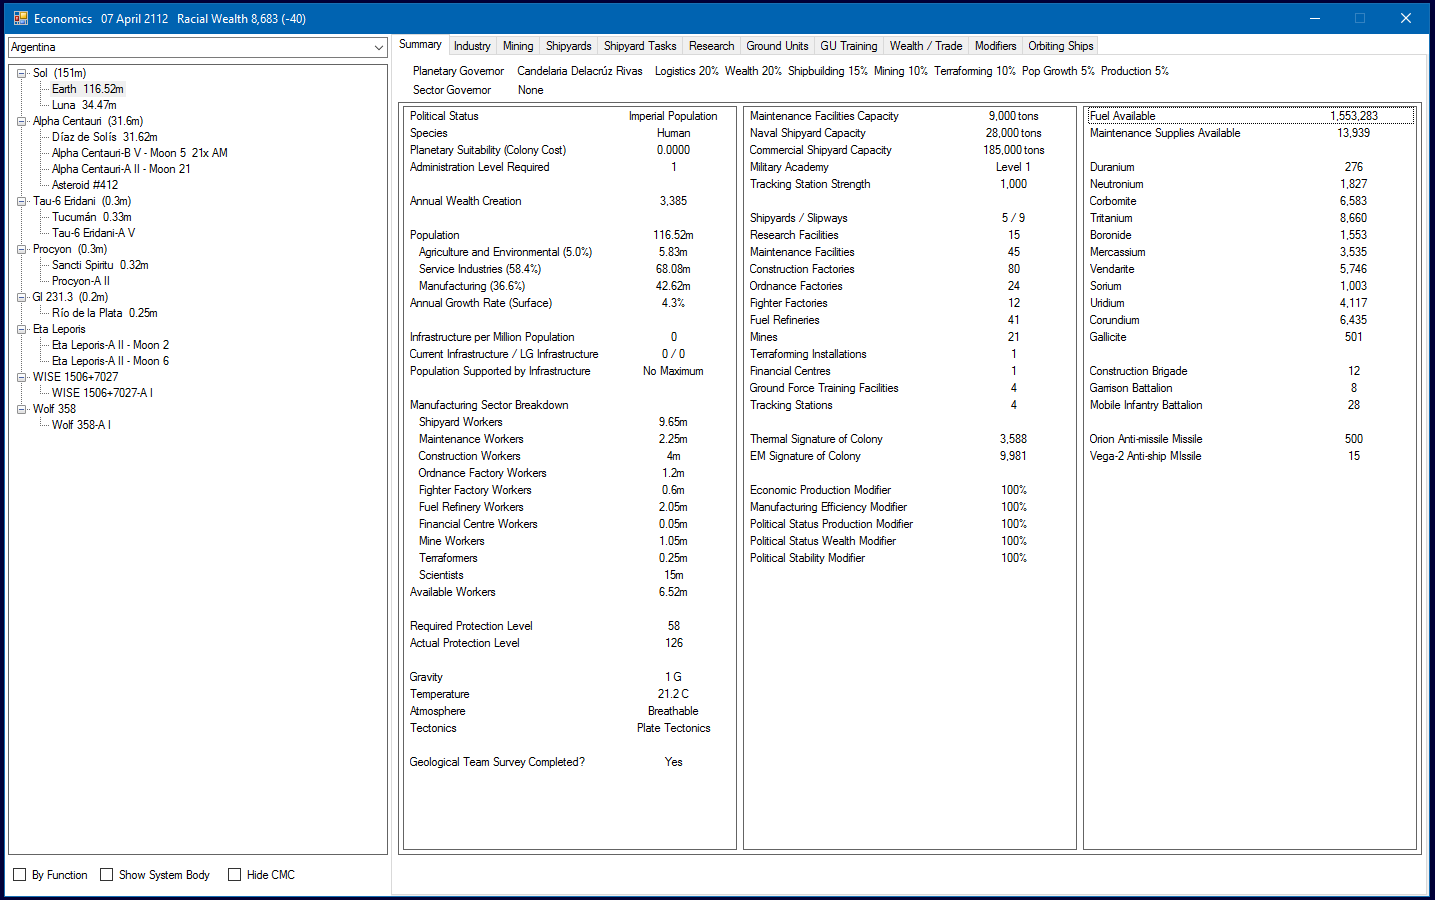The width and height of the screenshot is (1435, 900).
Task: Go to the Research tab
Action: click(x=712, y=46)
